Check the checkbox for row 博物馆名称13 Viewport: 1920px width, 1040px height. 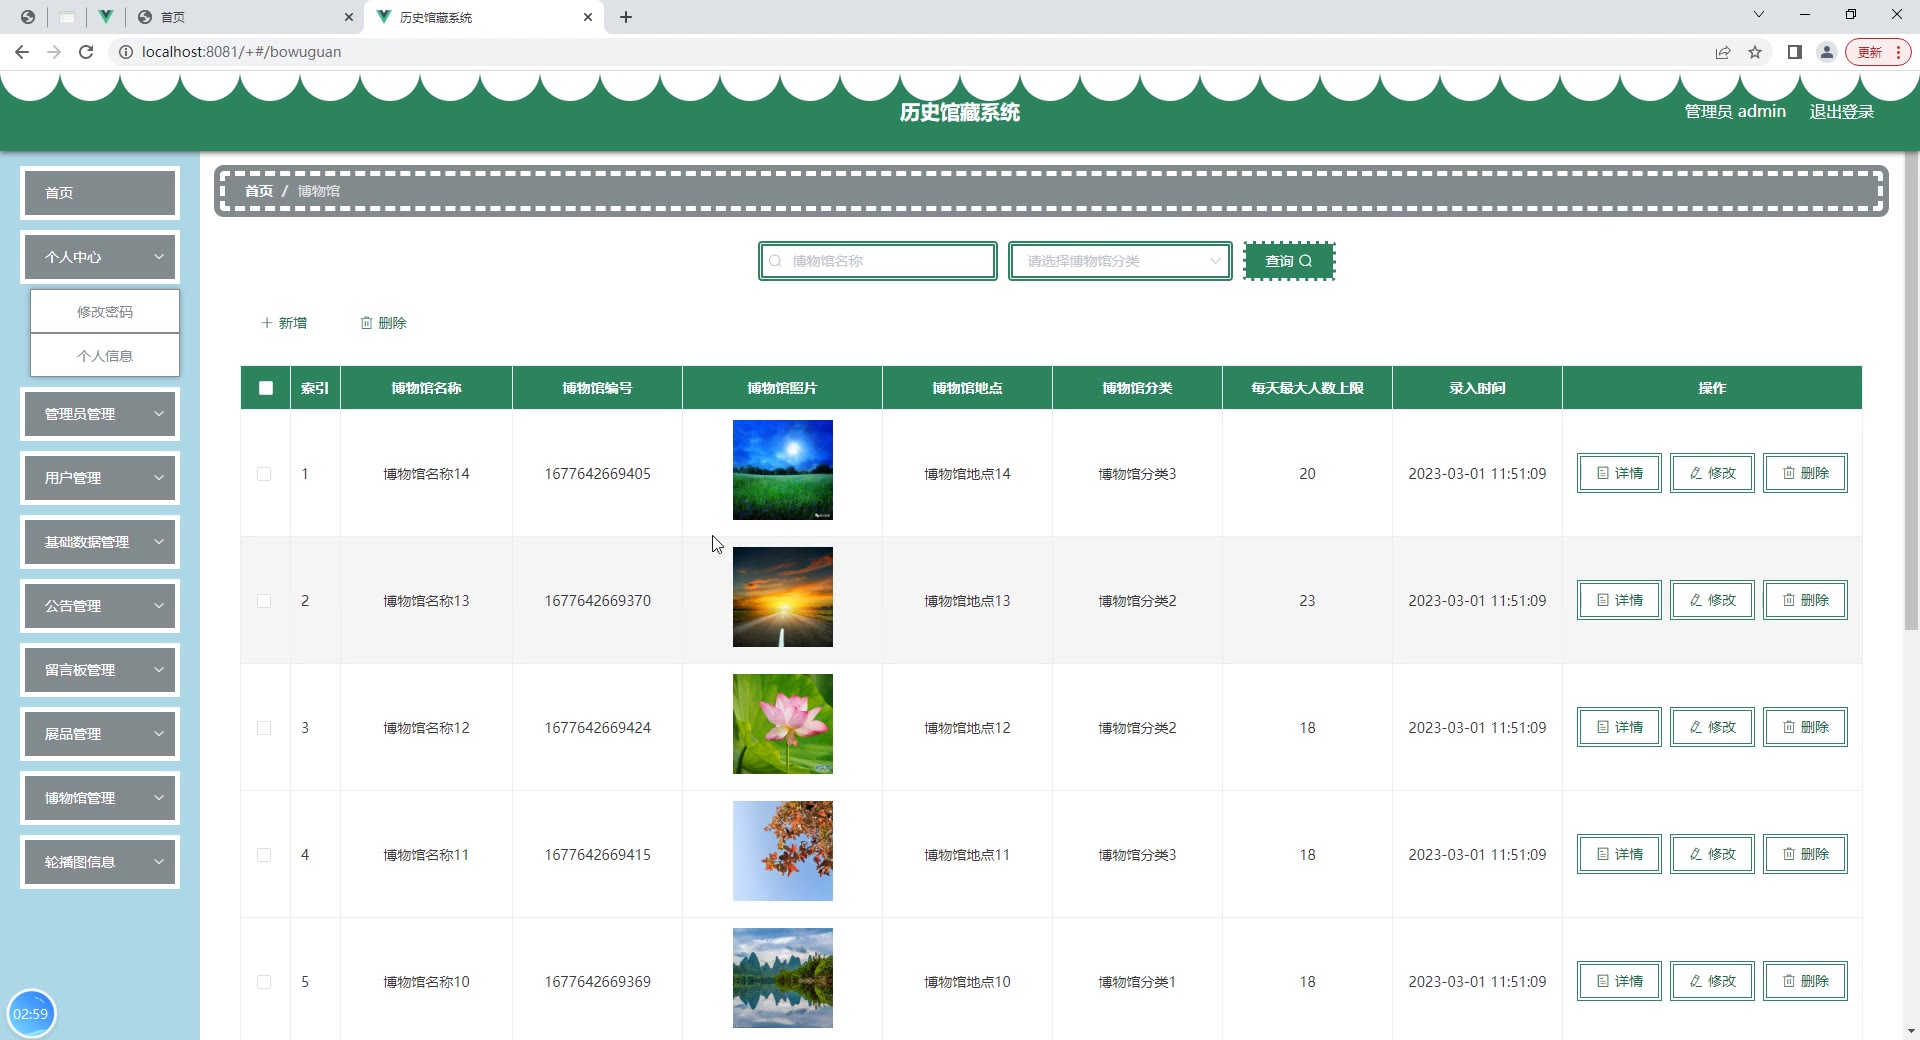click(264, 601)
